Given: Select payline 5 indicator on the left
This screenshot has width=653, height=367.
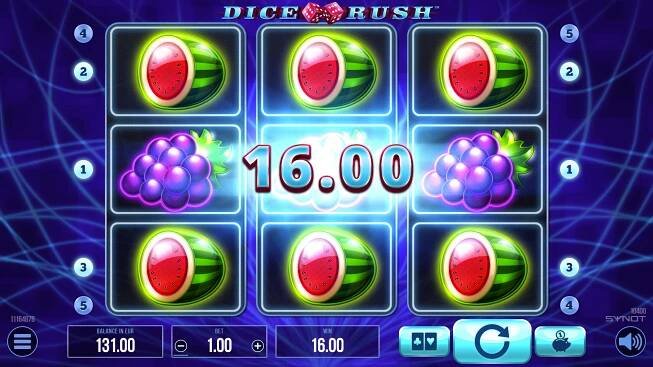Looking at the screenshot, I should pos(83,305).
